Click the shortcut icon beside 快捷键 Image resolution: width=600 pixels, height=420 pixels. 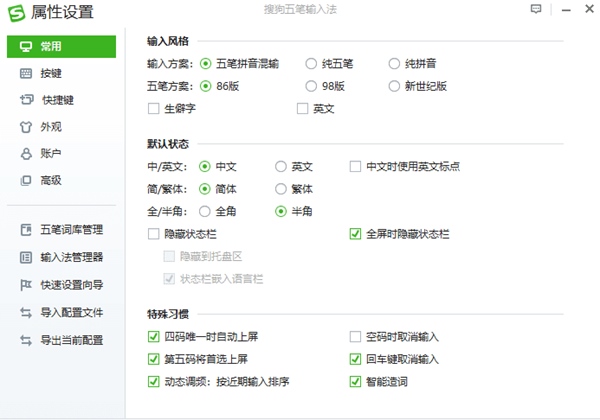point(26,100)
